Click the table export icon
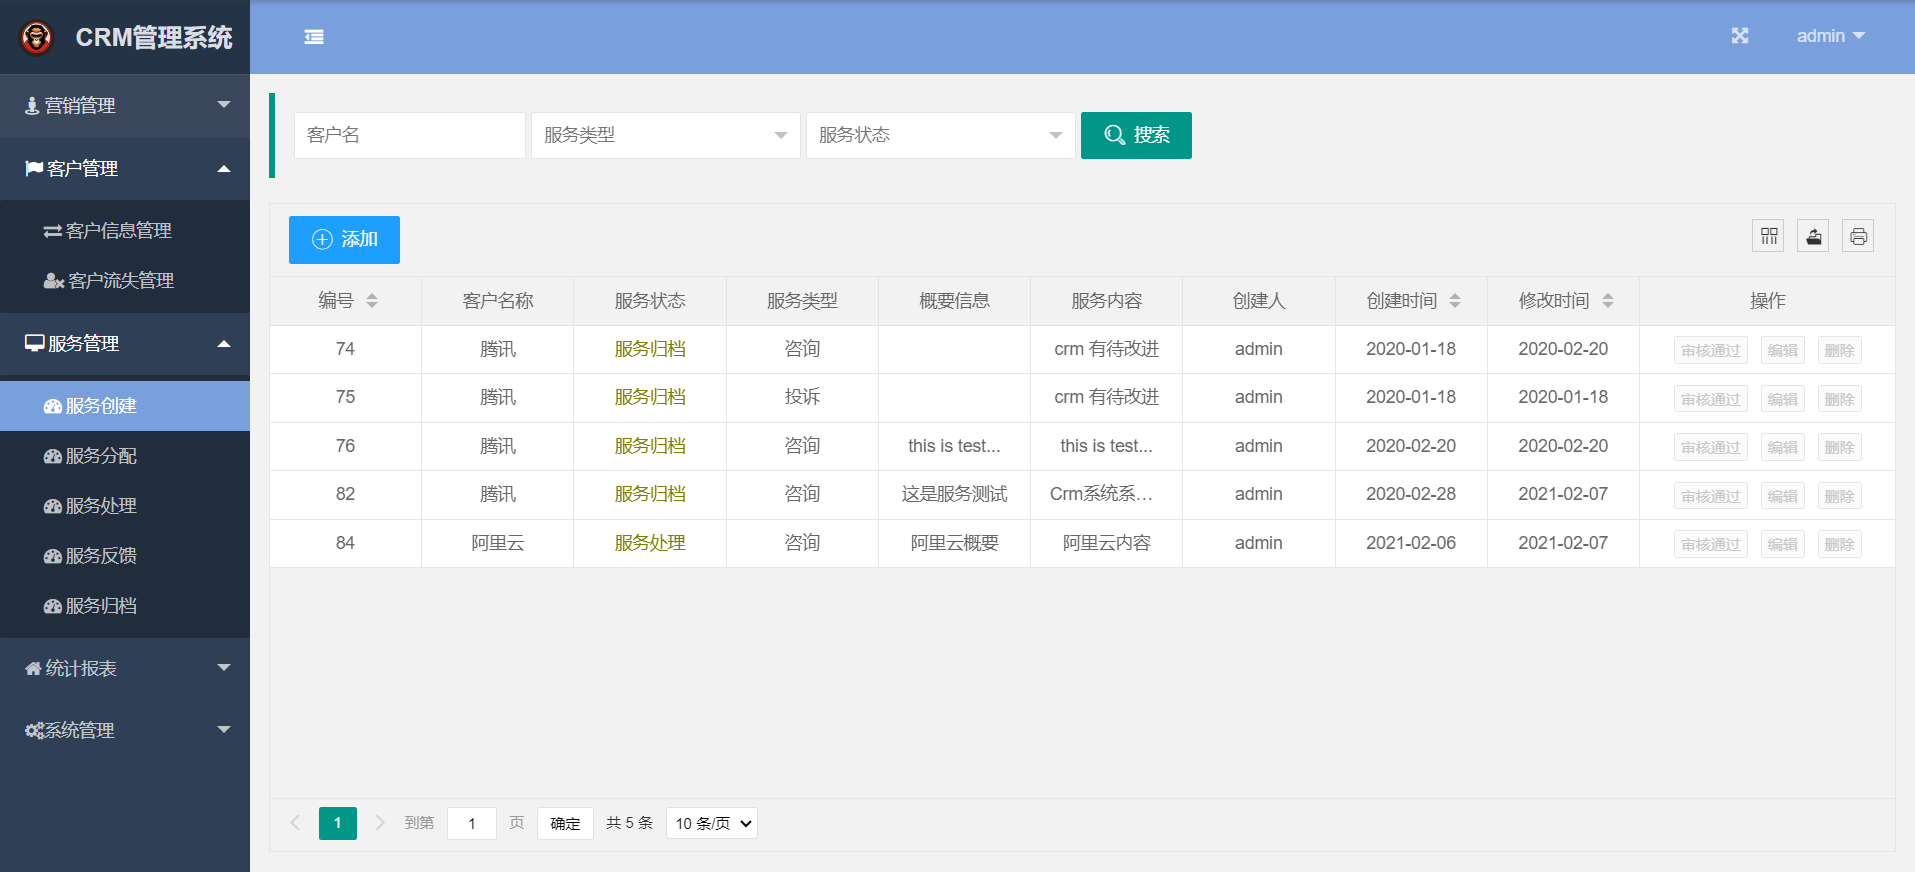Viewport: 1915px width, 872px height. pos(1813,236)
